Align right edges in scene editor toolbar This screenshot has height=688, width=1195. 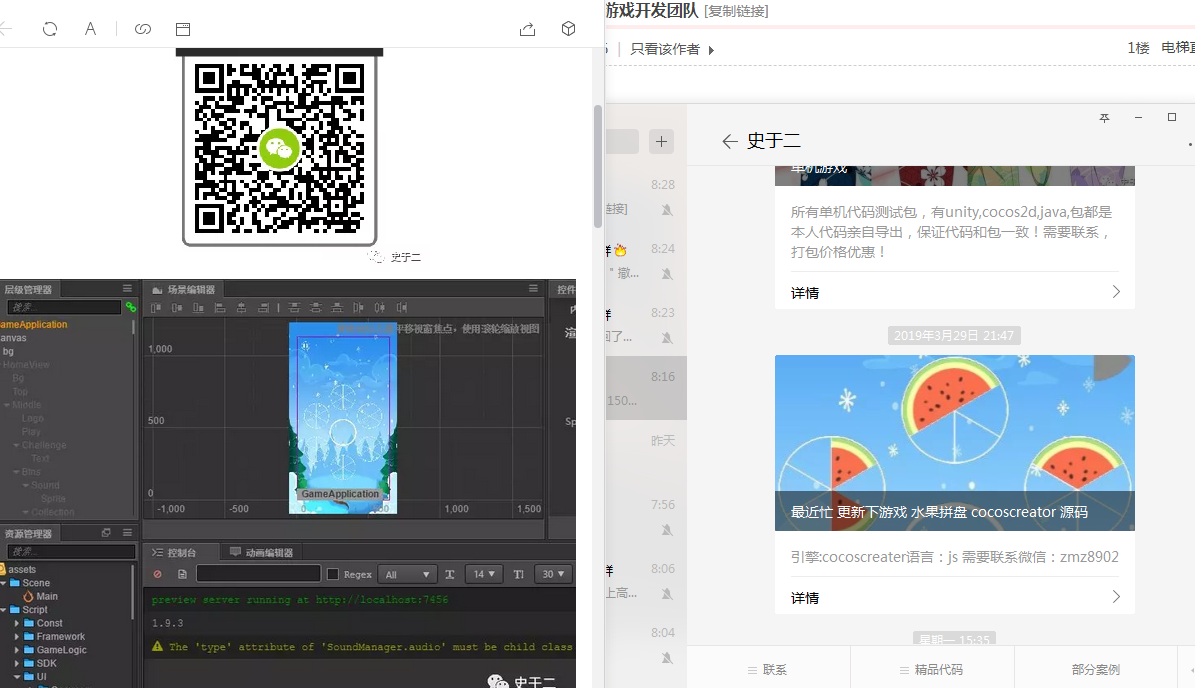pyautogui.click(x=263, y=308)
